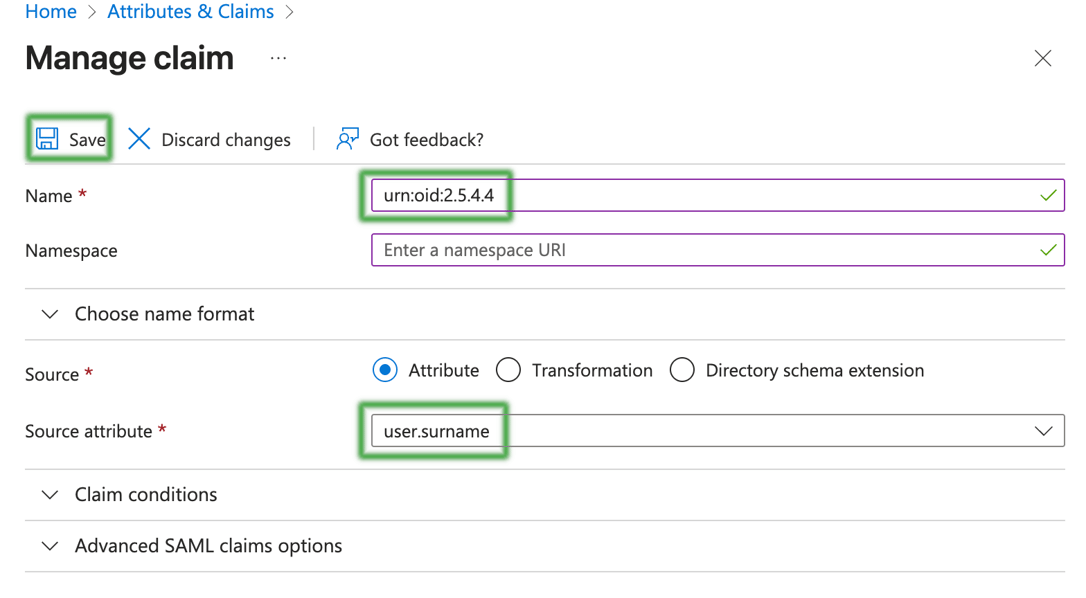Expand the Claim conditions section
The image size is (1086, 598).
tap(50, 495)
